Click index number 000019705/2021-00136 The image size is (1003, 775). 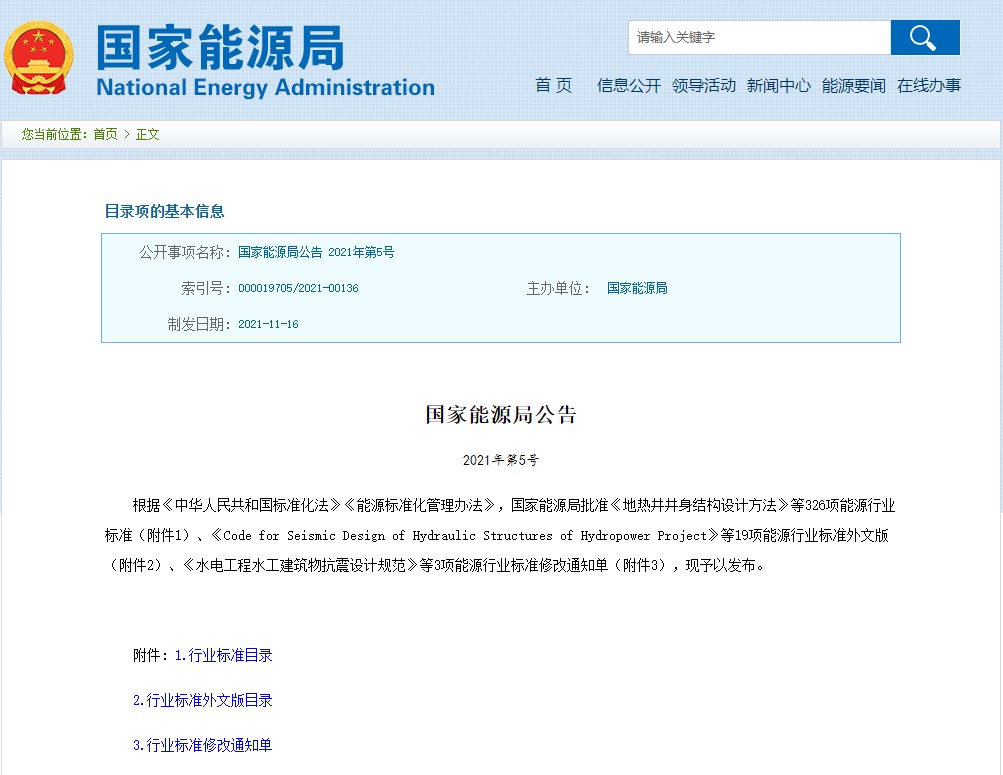(298, 289)
